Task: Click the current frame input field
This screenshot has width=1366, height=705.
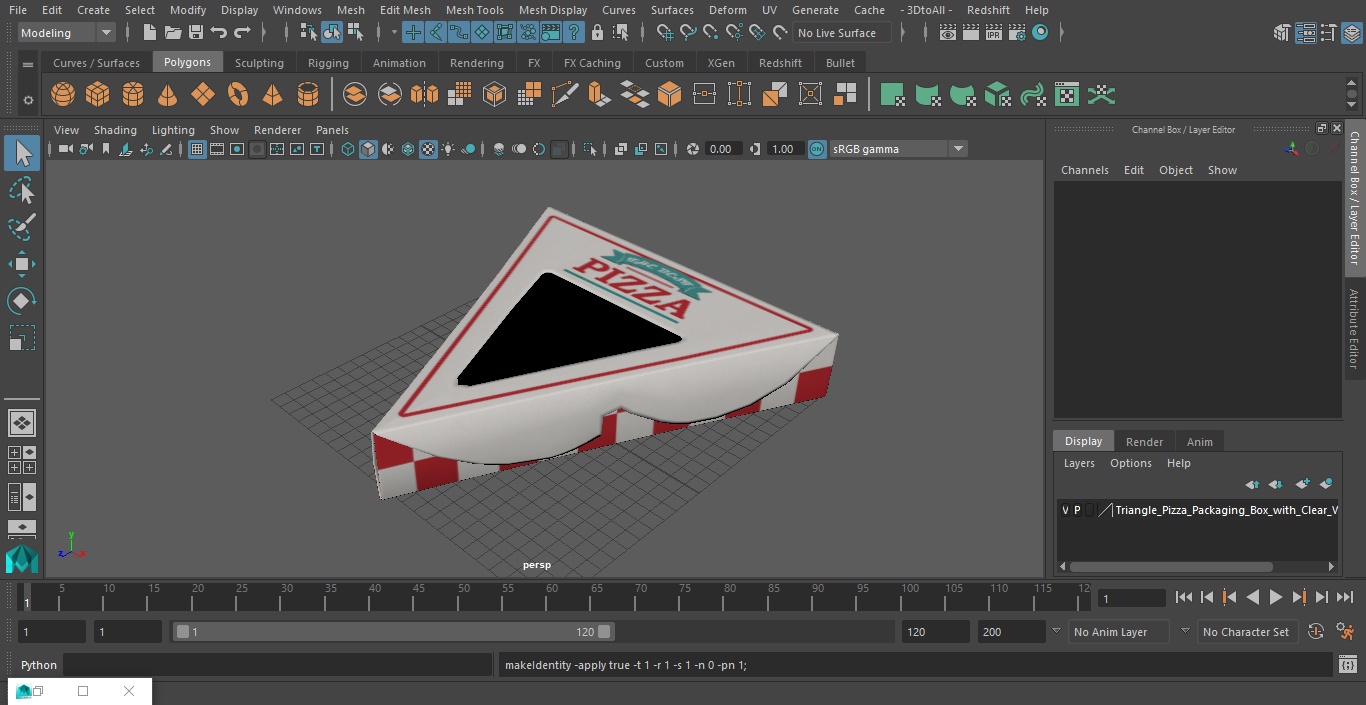Action: point(1132,598)
